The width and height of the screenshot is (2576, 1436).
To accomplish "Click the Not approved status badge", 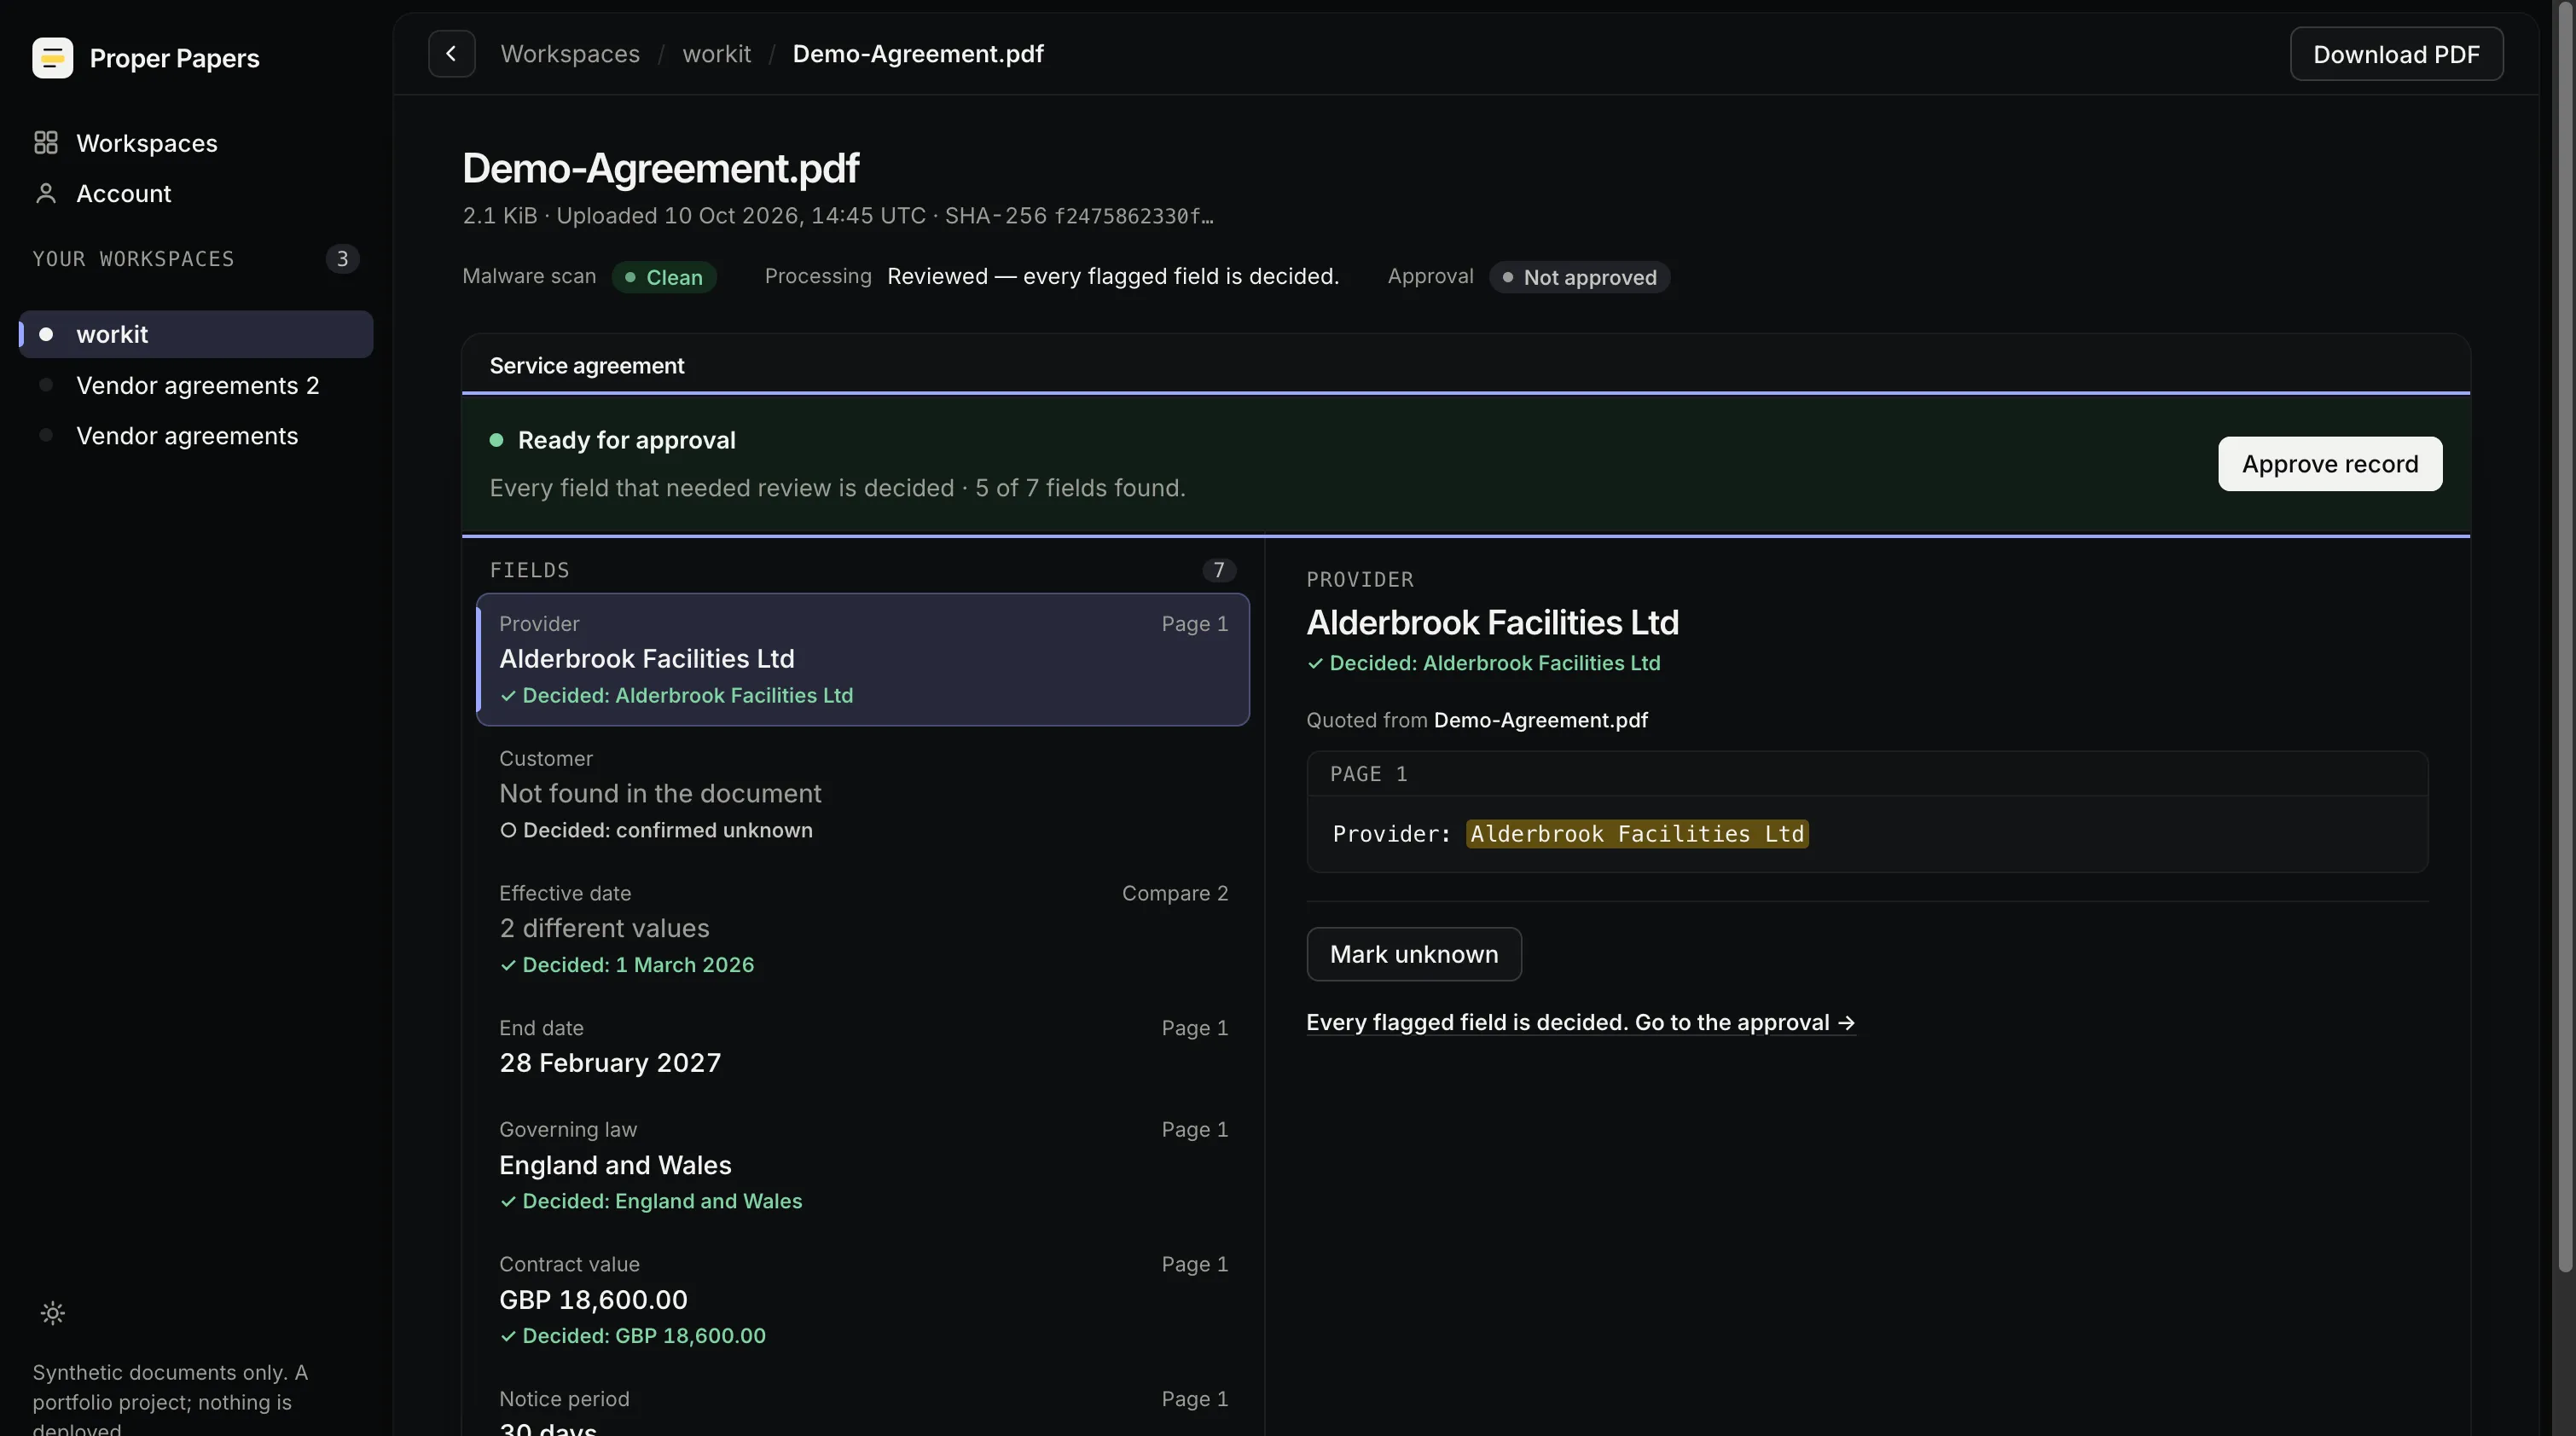I will coord(1579,277).
